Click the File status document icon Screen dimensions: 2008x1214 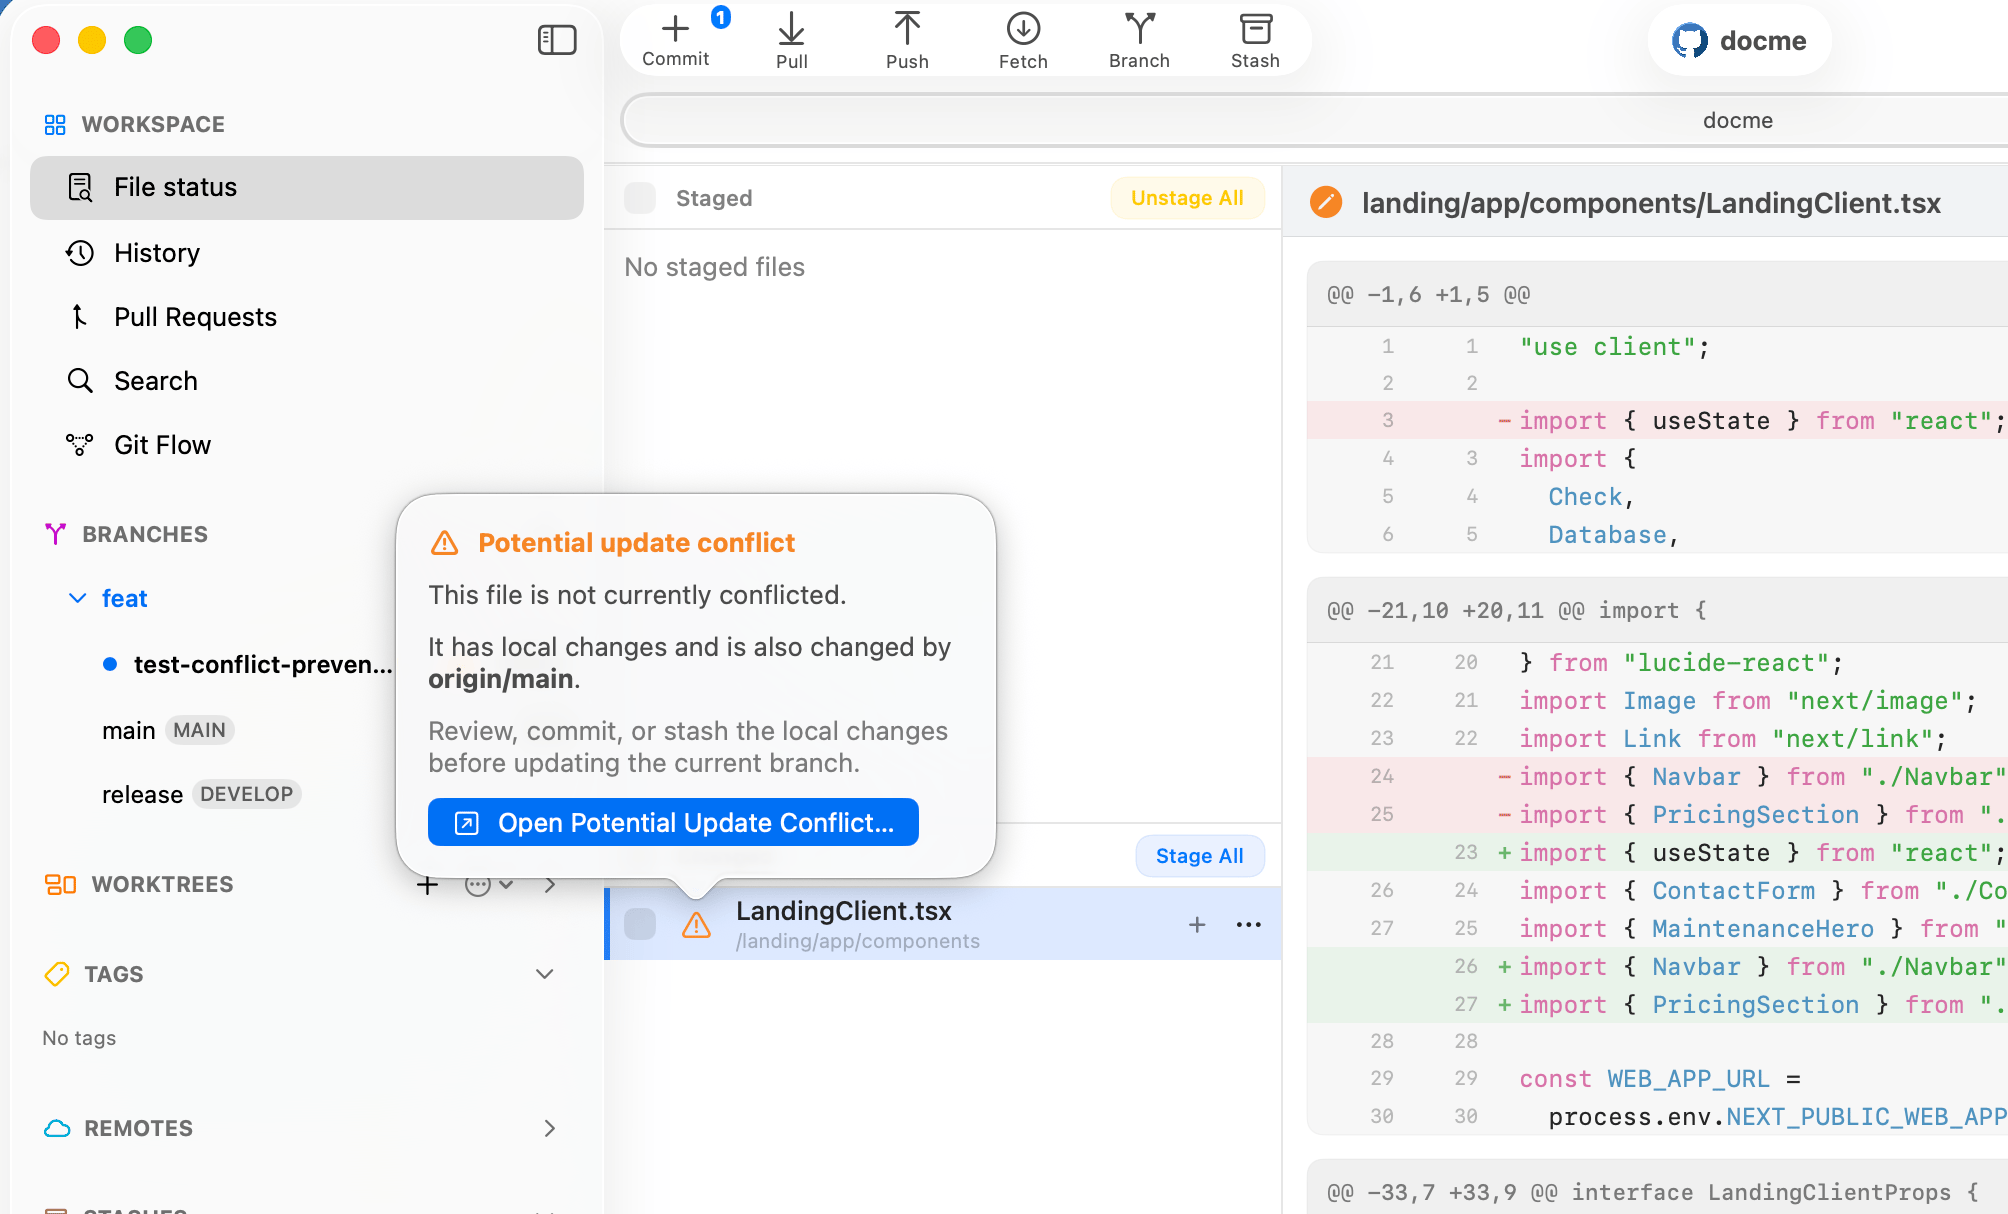(80, 187)
